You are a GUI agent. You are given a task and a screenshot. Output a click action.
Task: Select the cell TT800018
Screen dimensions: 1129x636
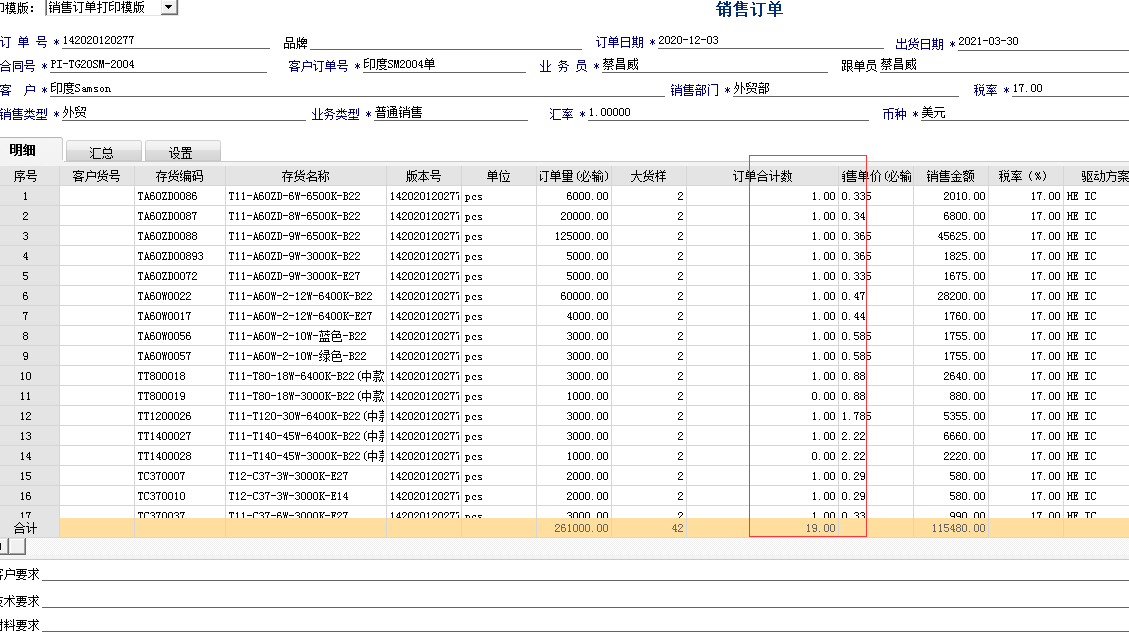179,376
